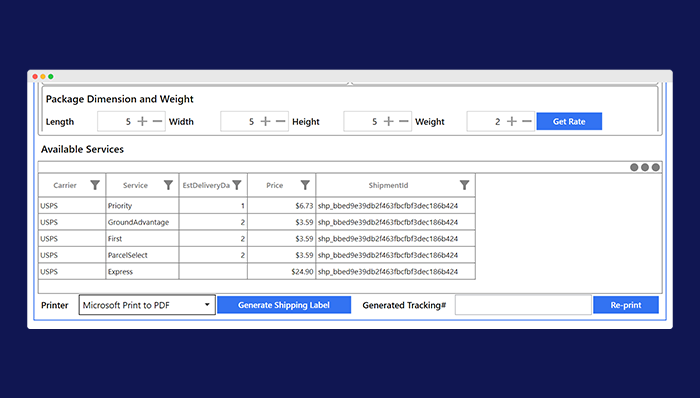Click the USPS carrier cell in Express row
The image size is (700, 398).
click(72, 271)
